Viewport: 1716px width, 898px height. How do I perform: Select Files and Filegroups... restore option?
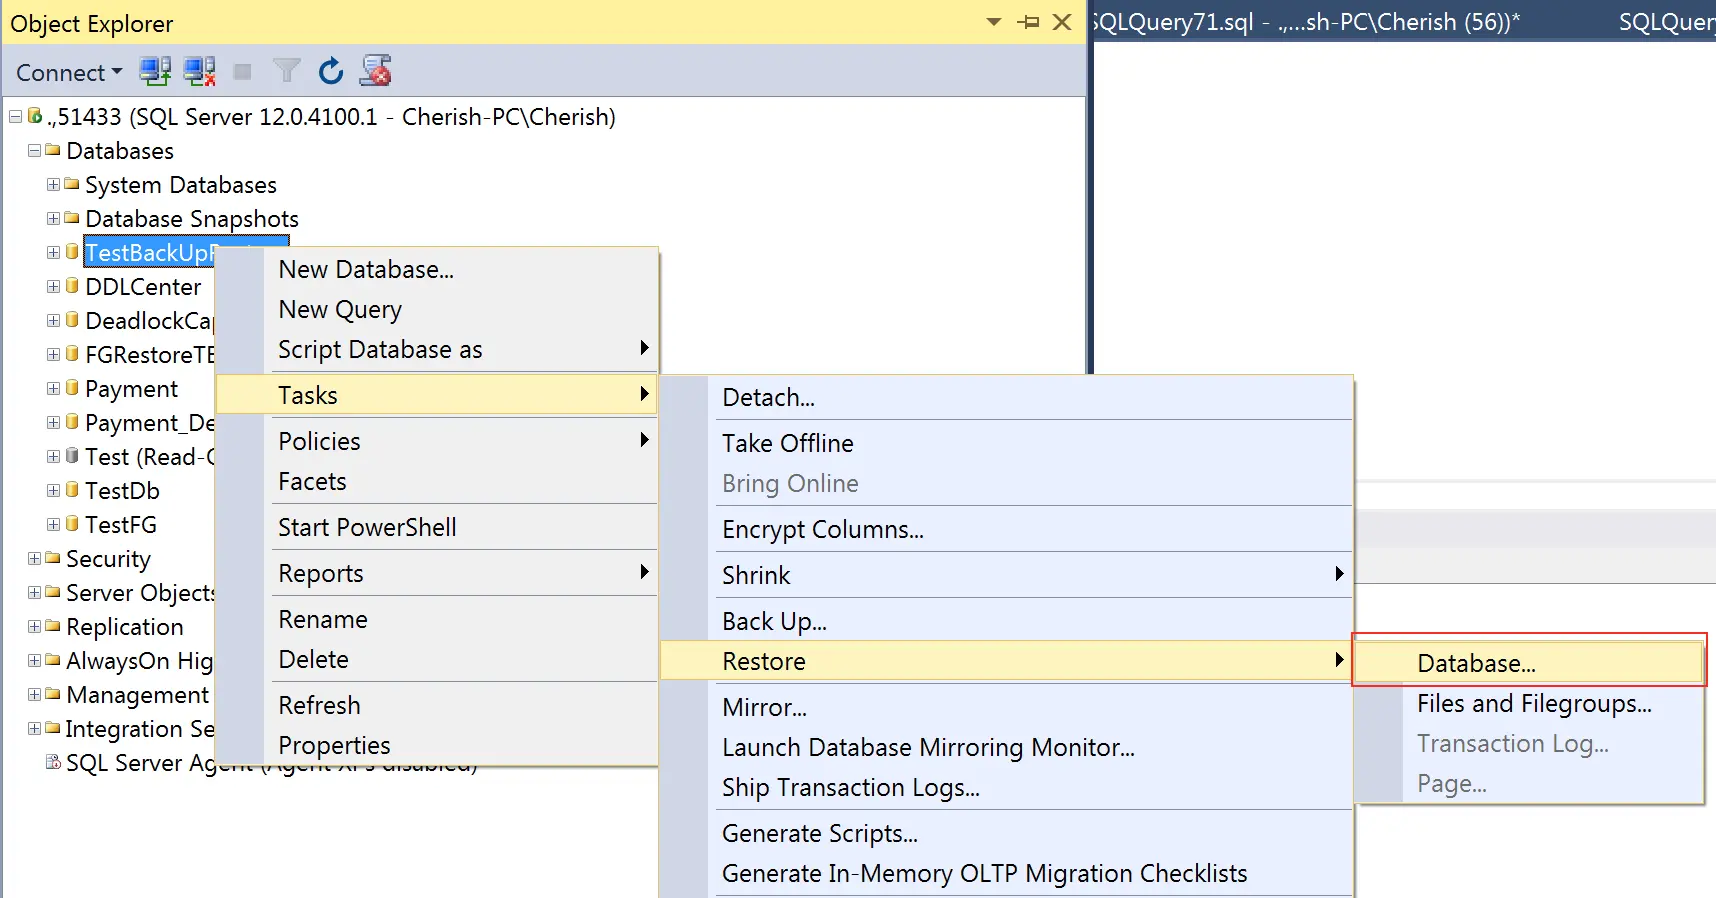1534,704
